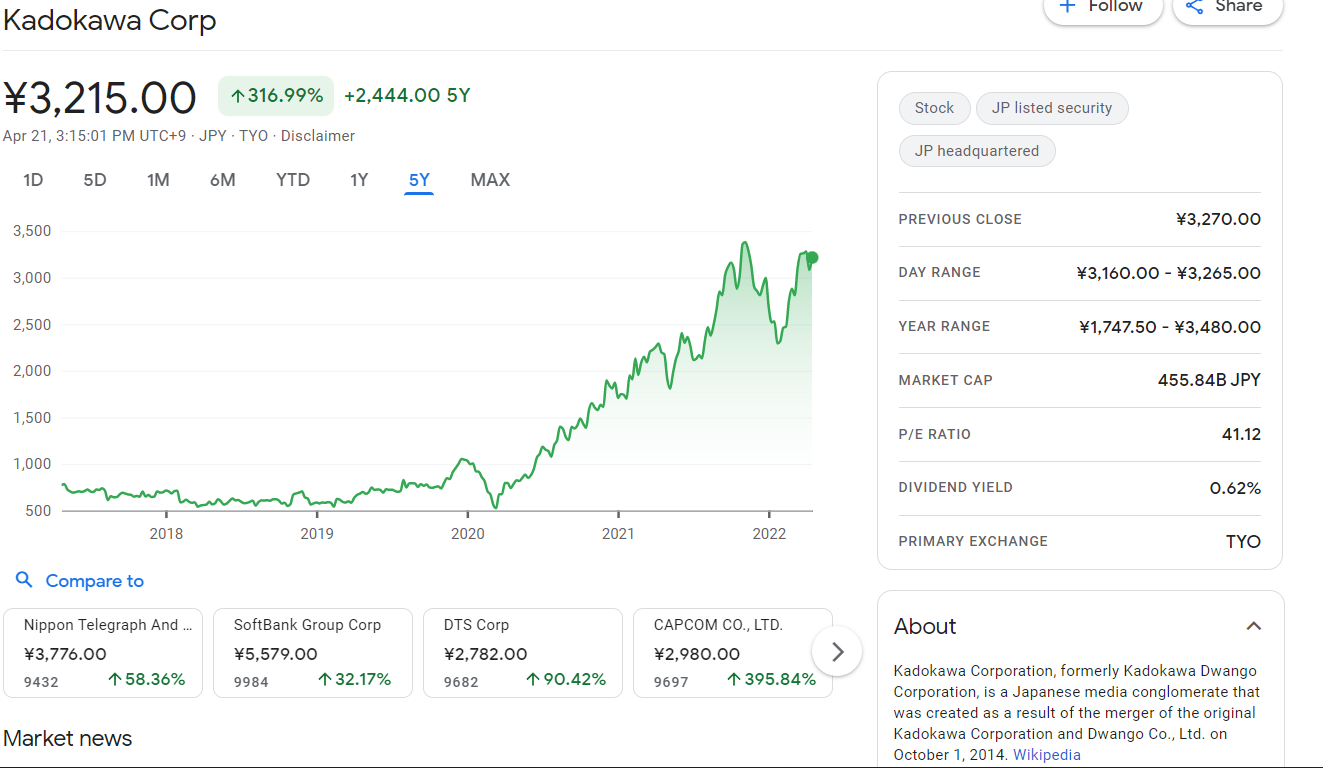Click the Market news heading
The width and height of the screenshot is (1323, 768).
point(68,738)
